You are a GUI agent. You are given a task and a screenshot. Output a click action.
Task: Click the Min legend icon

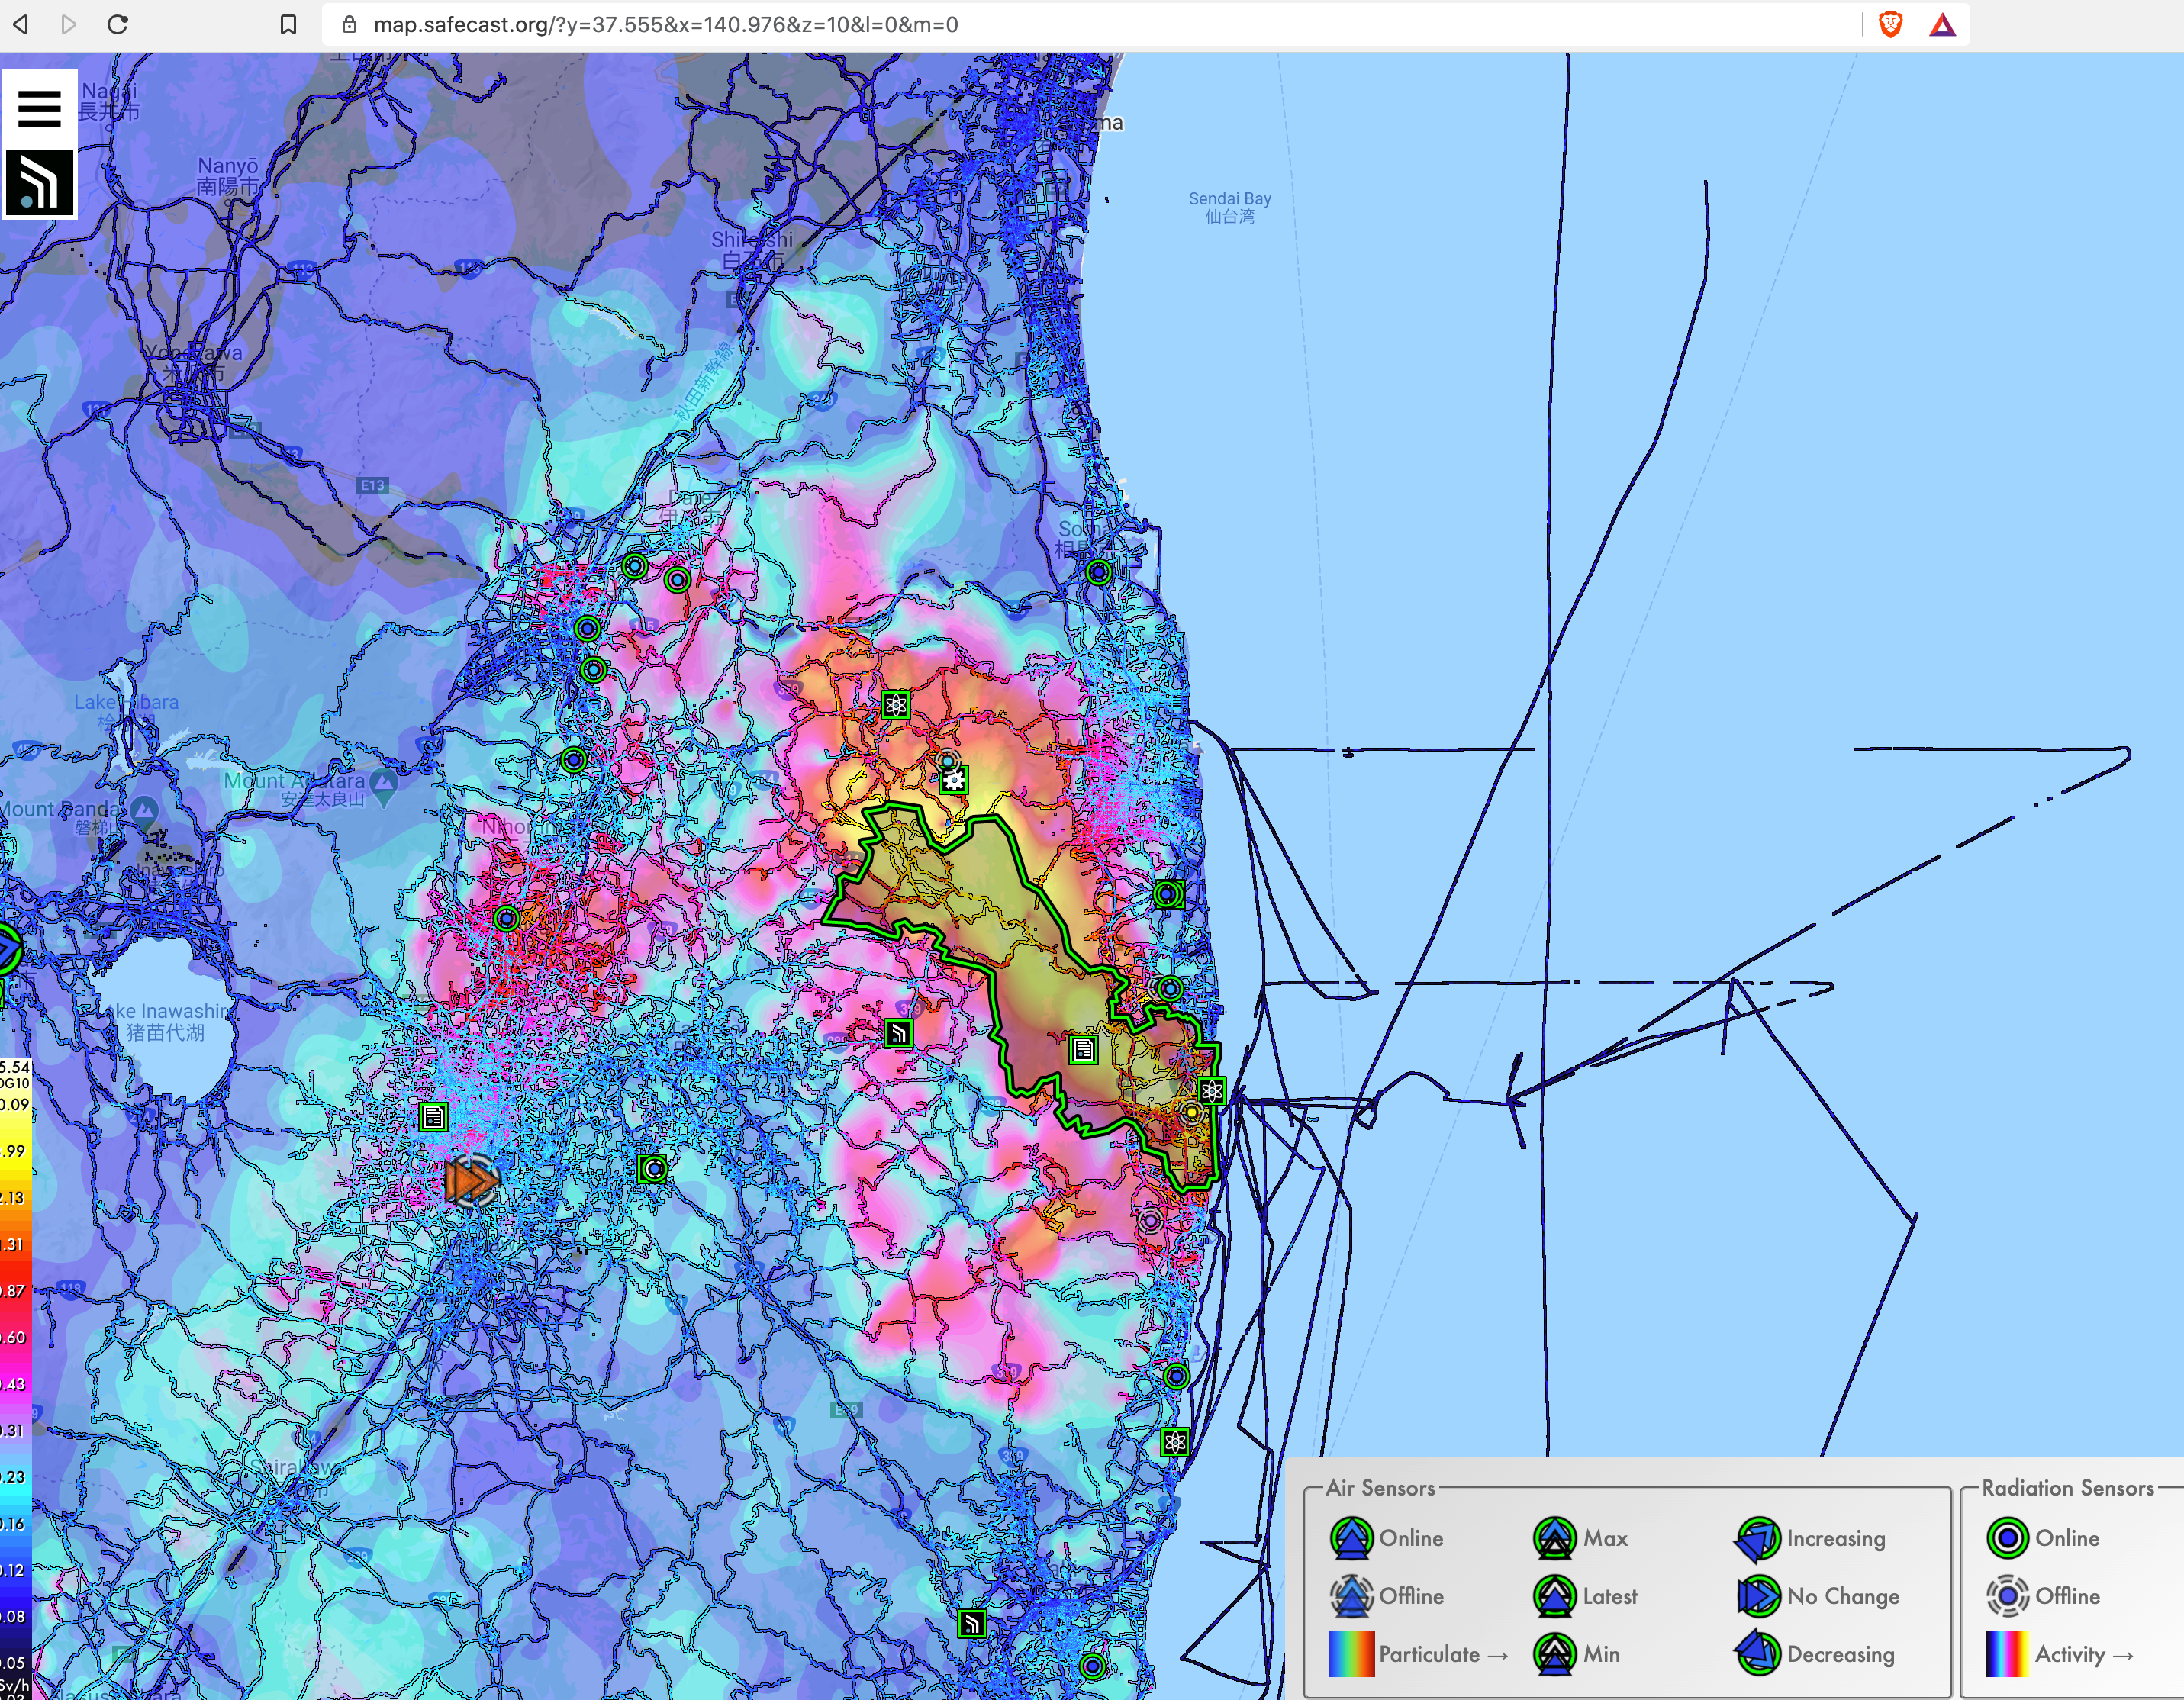(1554, 1654)
